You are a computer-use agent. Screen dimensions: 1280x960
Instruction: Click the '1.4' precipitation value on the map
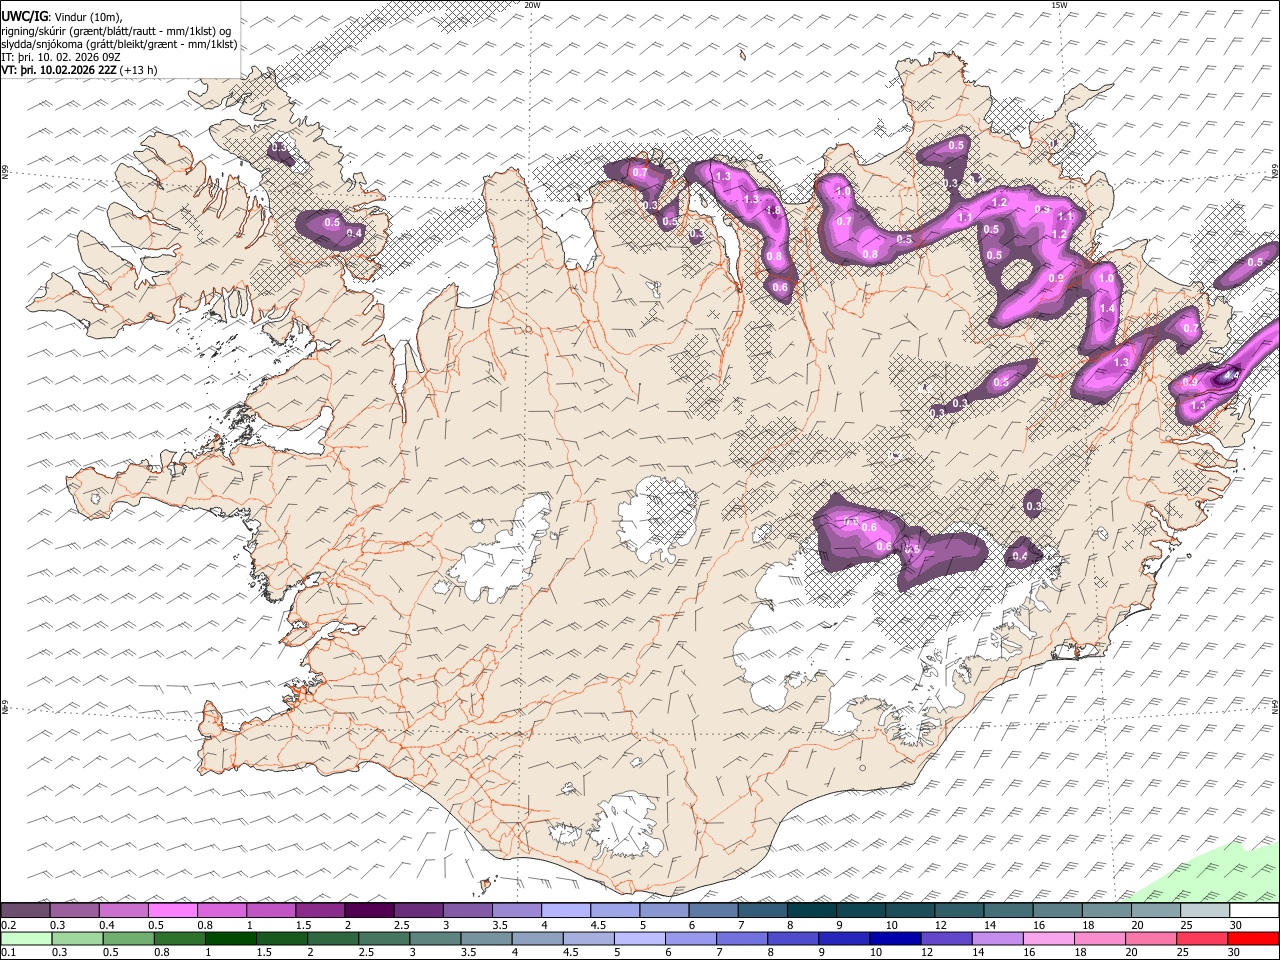tap(1107, 309)
